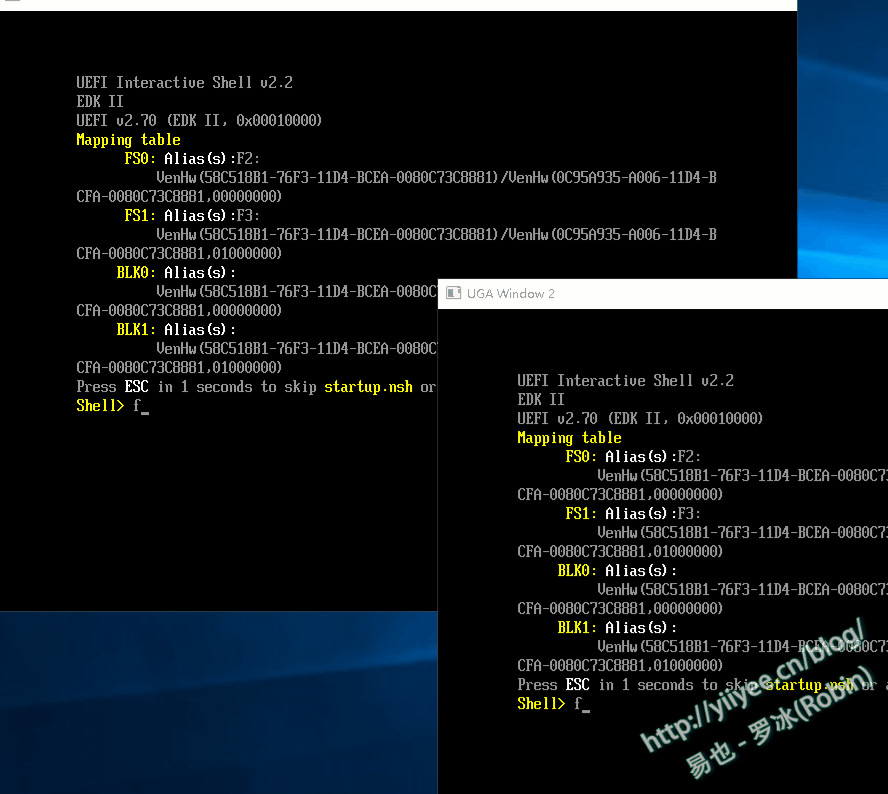Click the UGA Window 2 title bar icon
888x794 pixels.
[x=453, y=293]
